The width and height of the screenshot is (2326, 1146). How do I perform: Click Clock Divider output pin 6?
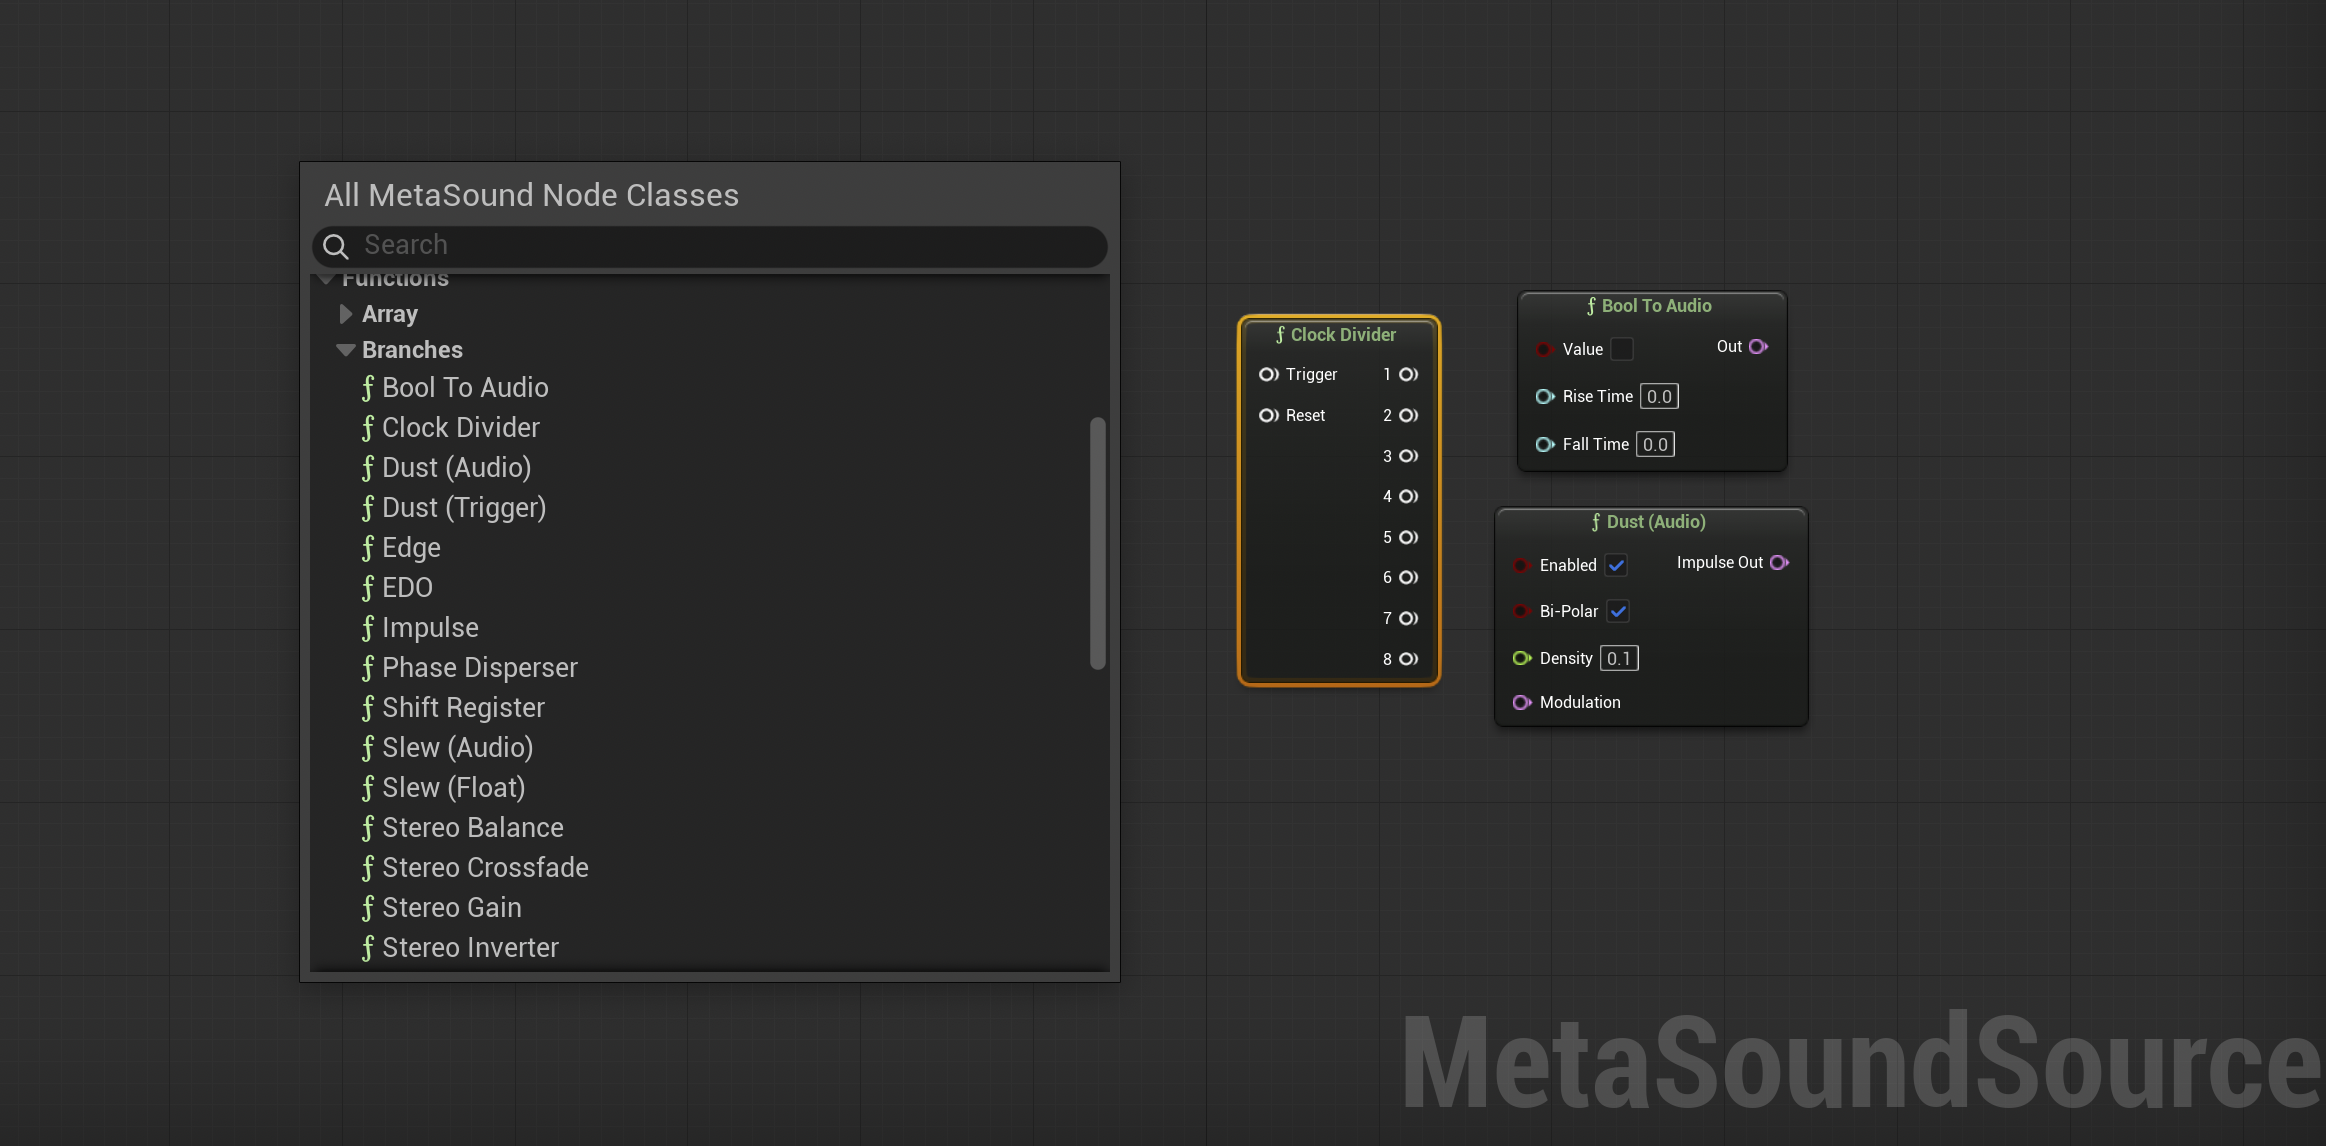[1408, 577]
